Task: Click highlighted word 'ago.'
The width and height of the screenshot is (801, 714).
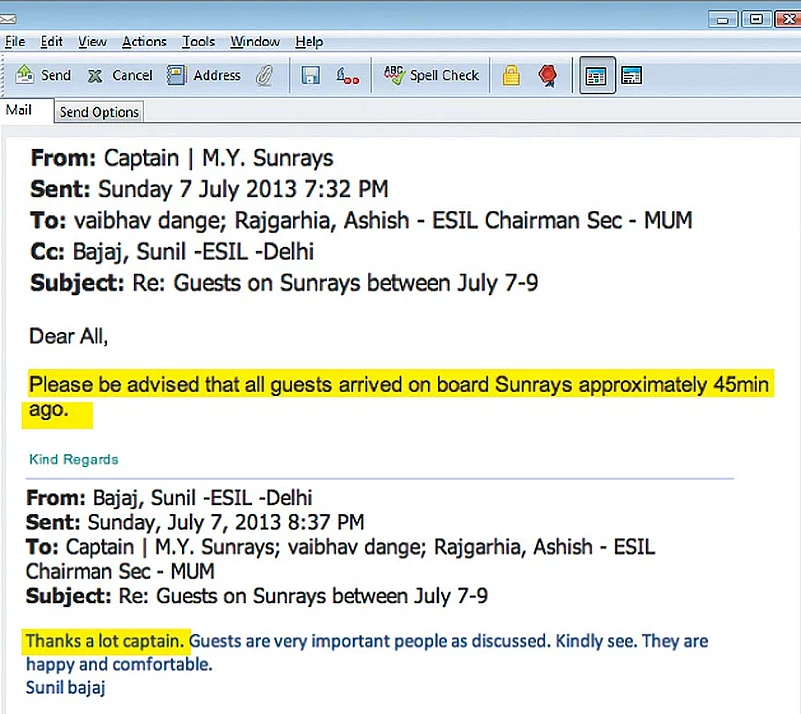Action: [49, 410]
